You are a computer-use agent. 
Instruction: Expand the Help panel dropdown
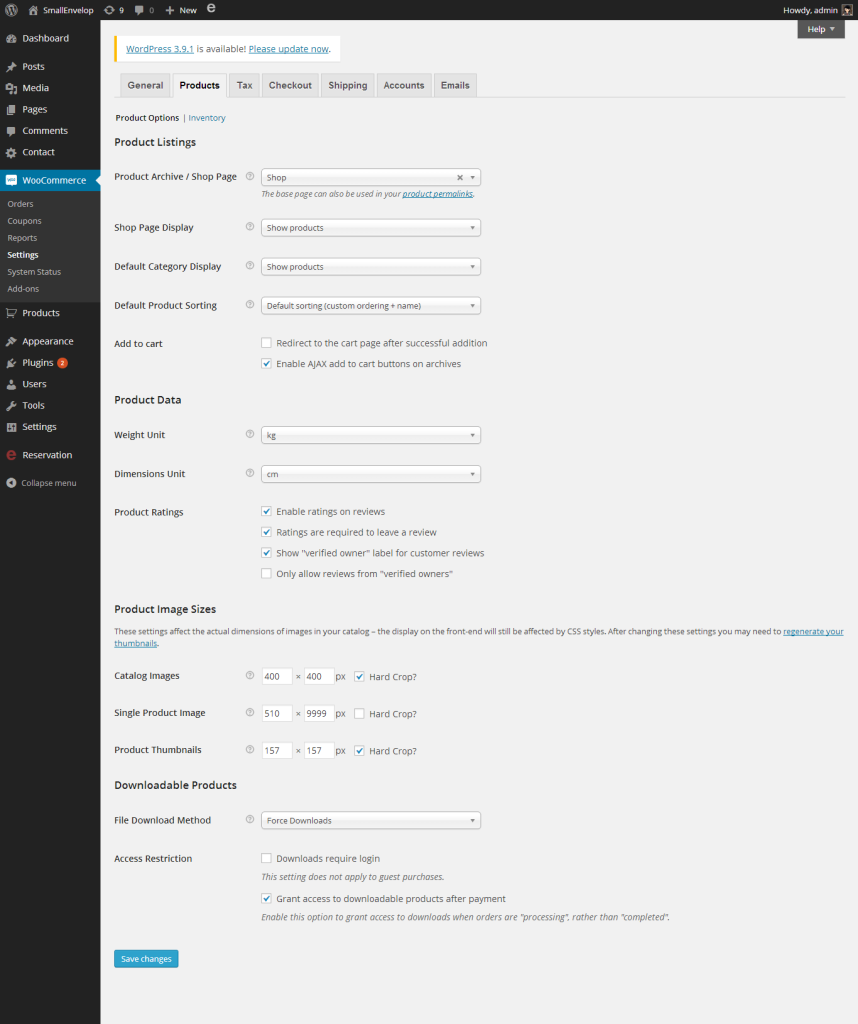pyautogui.click(x=821, y=29)
